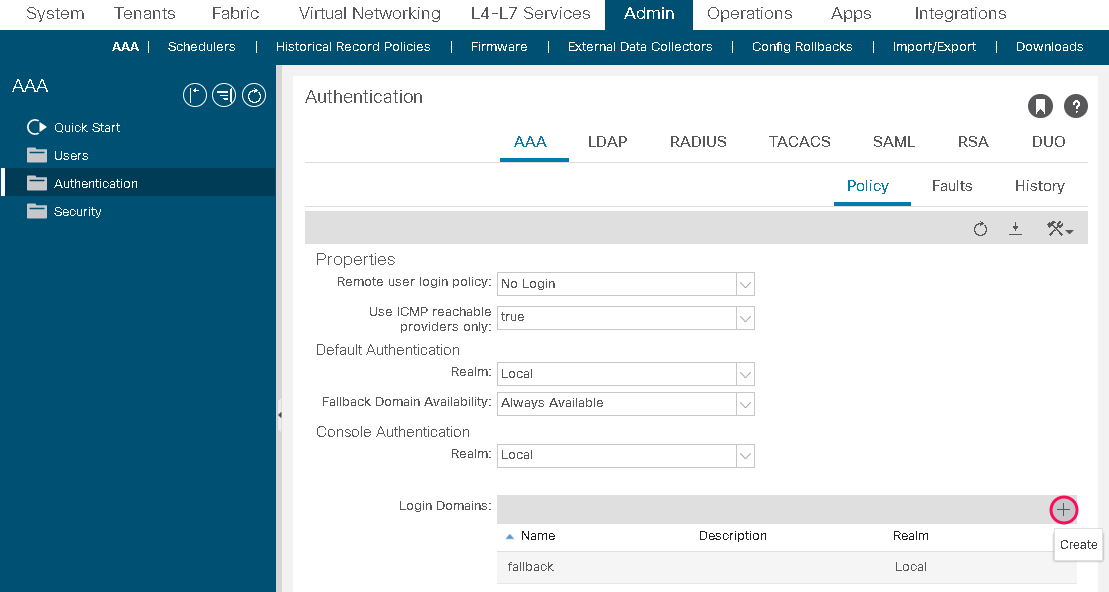1109x592 pixels.
Task: Open the System menu
Action: [55, 13]
